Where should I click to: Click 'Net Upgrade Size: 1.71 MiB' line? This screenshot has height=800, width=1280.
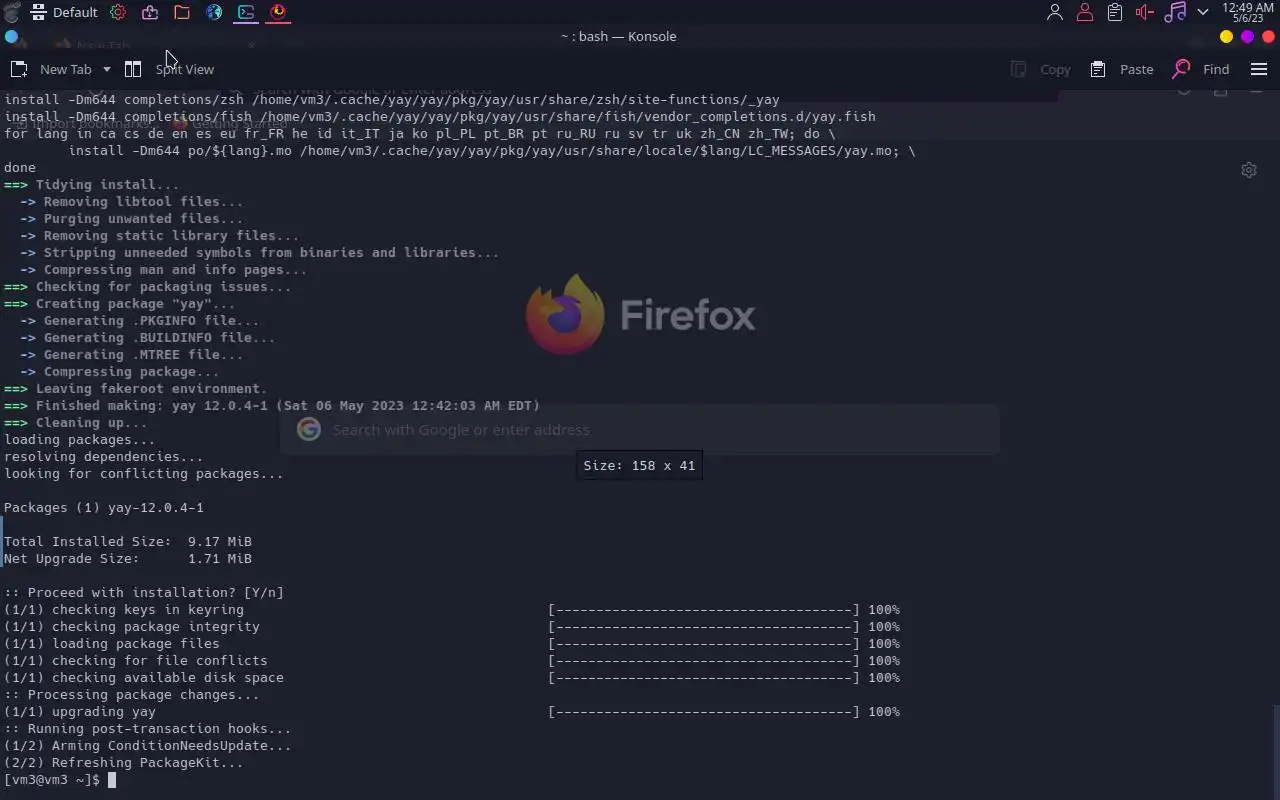(128, 559)
